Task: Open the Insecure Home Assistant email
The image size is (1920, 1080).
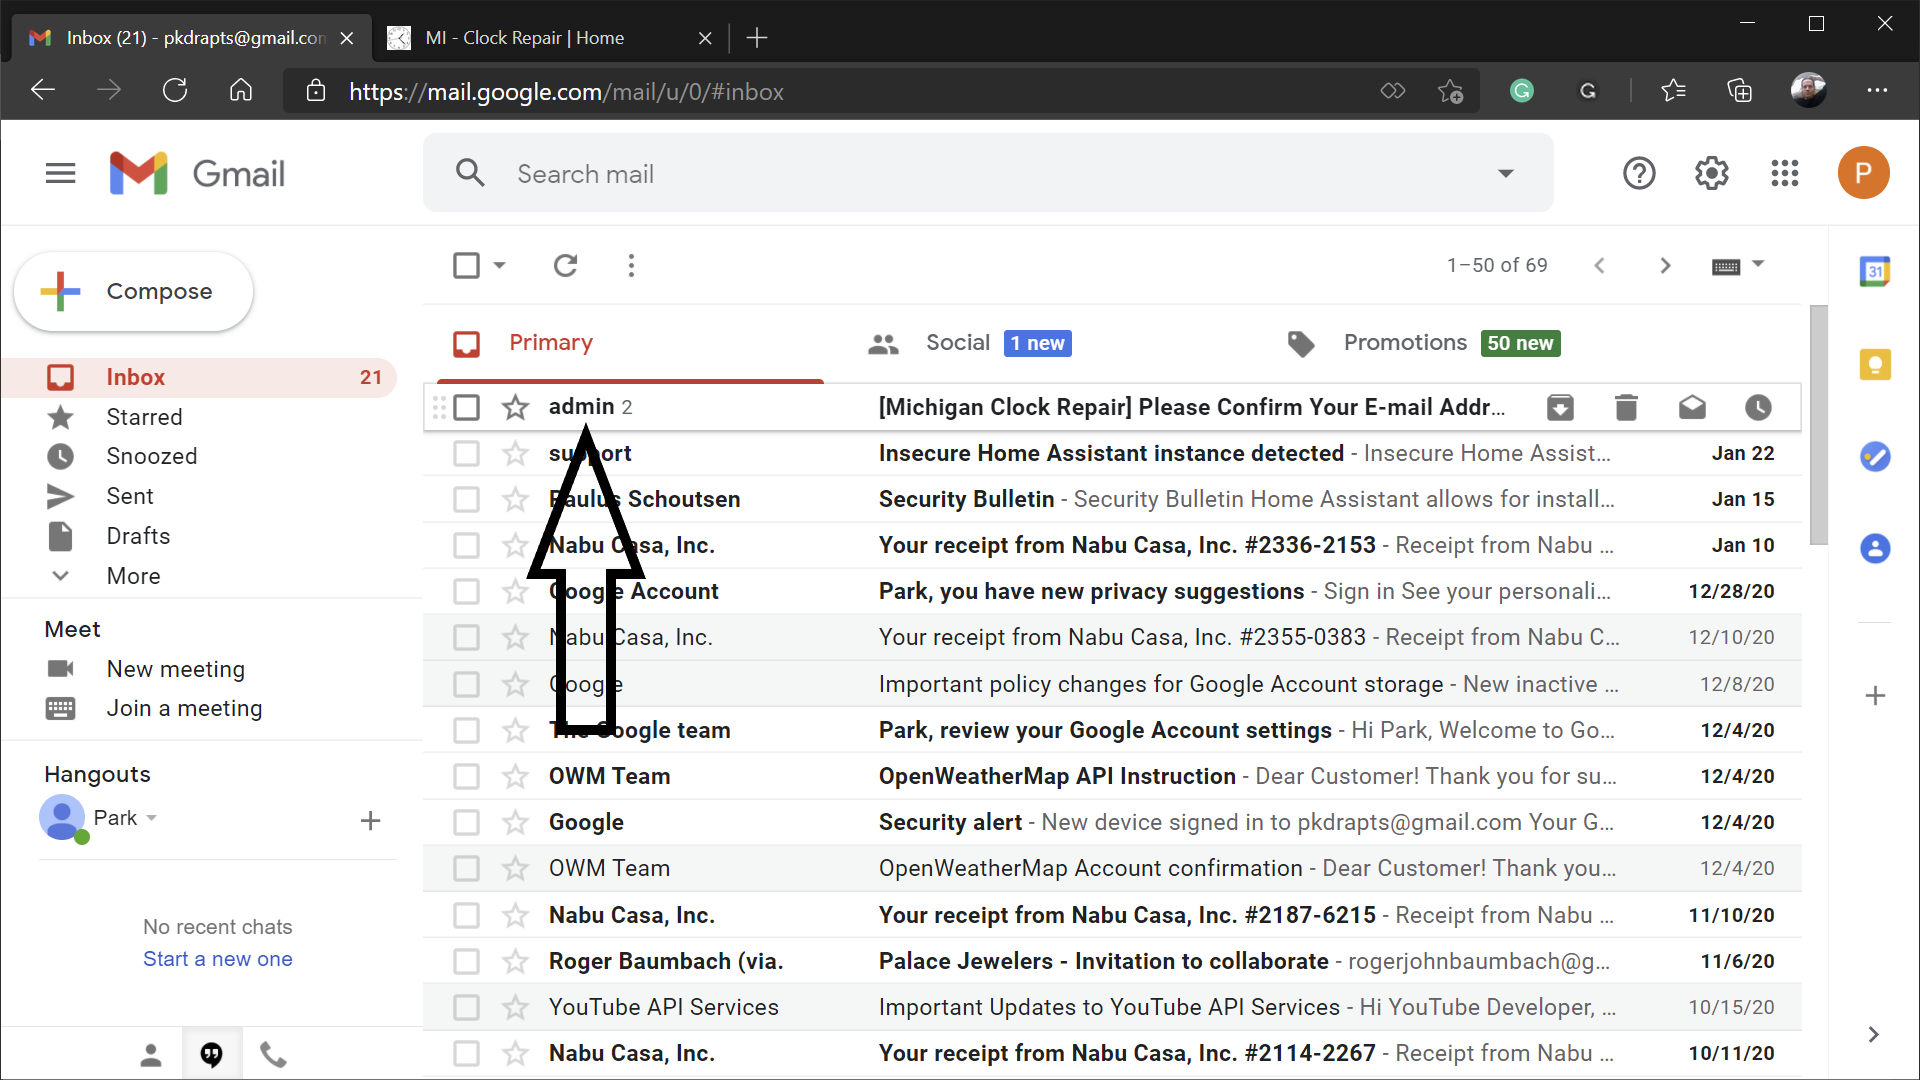Action: click(1112, 453)
